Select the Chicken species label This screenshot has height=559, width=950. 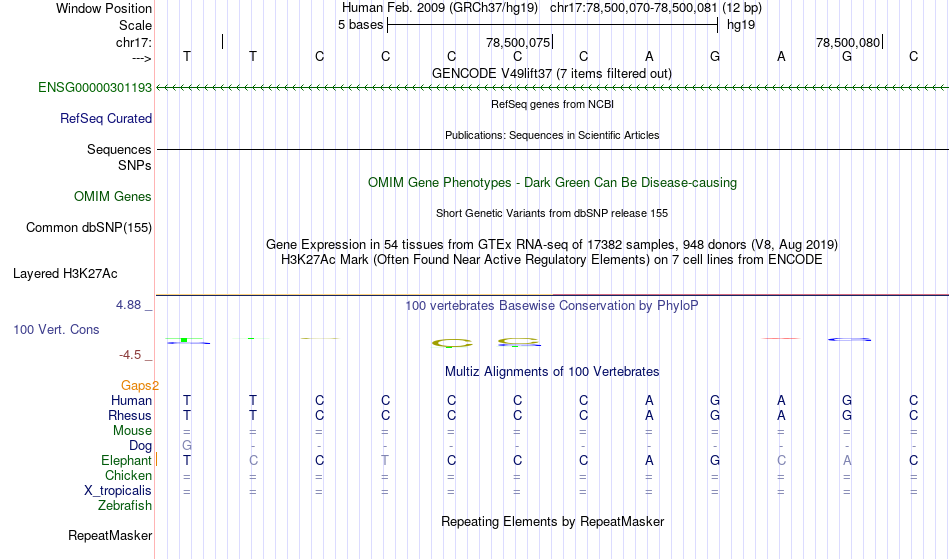pyautogui.click(x=128, y=475)
